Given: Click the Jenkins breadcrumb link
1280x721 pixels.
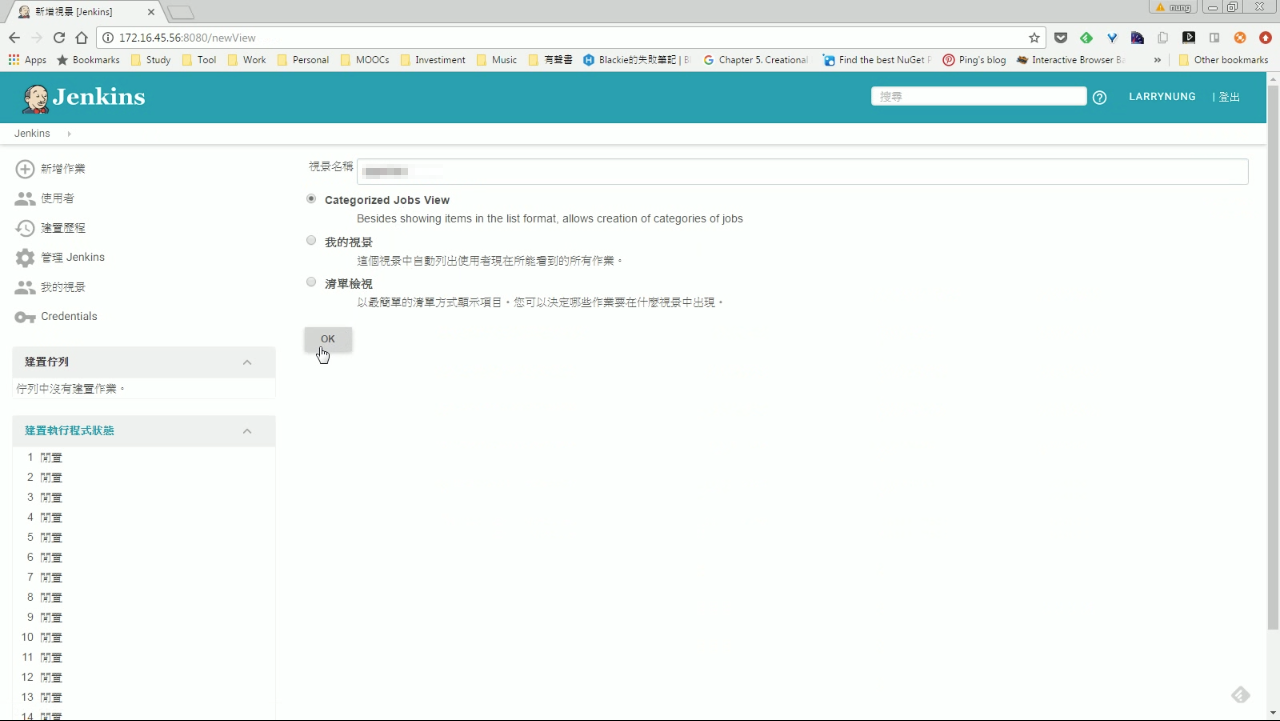Looking at the screenshot, I should (x=32, y=134).
